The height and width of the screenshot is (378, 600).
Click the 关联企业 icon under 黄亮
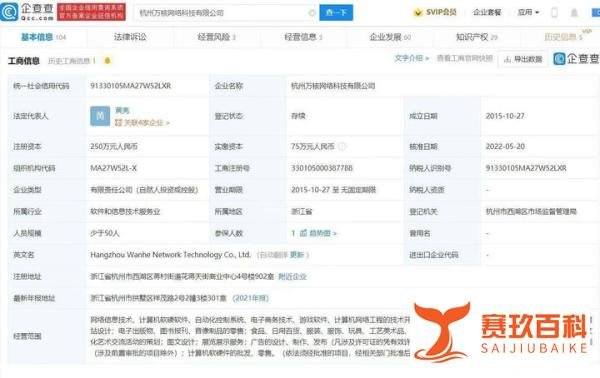tap(118, 123)
